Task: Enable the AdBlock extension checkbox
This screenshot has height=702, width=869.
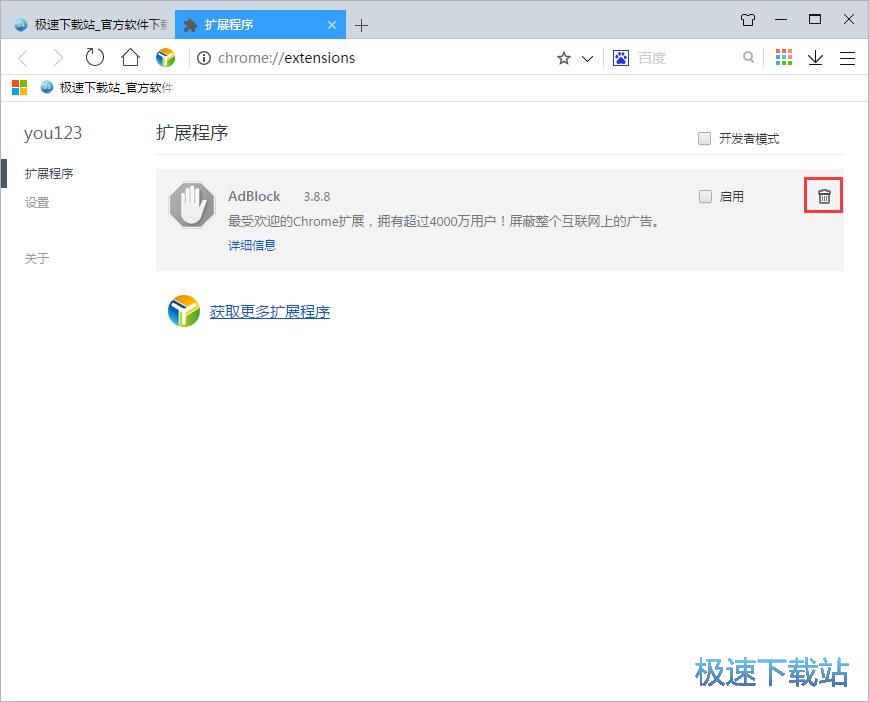Action: [705, 196]
